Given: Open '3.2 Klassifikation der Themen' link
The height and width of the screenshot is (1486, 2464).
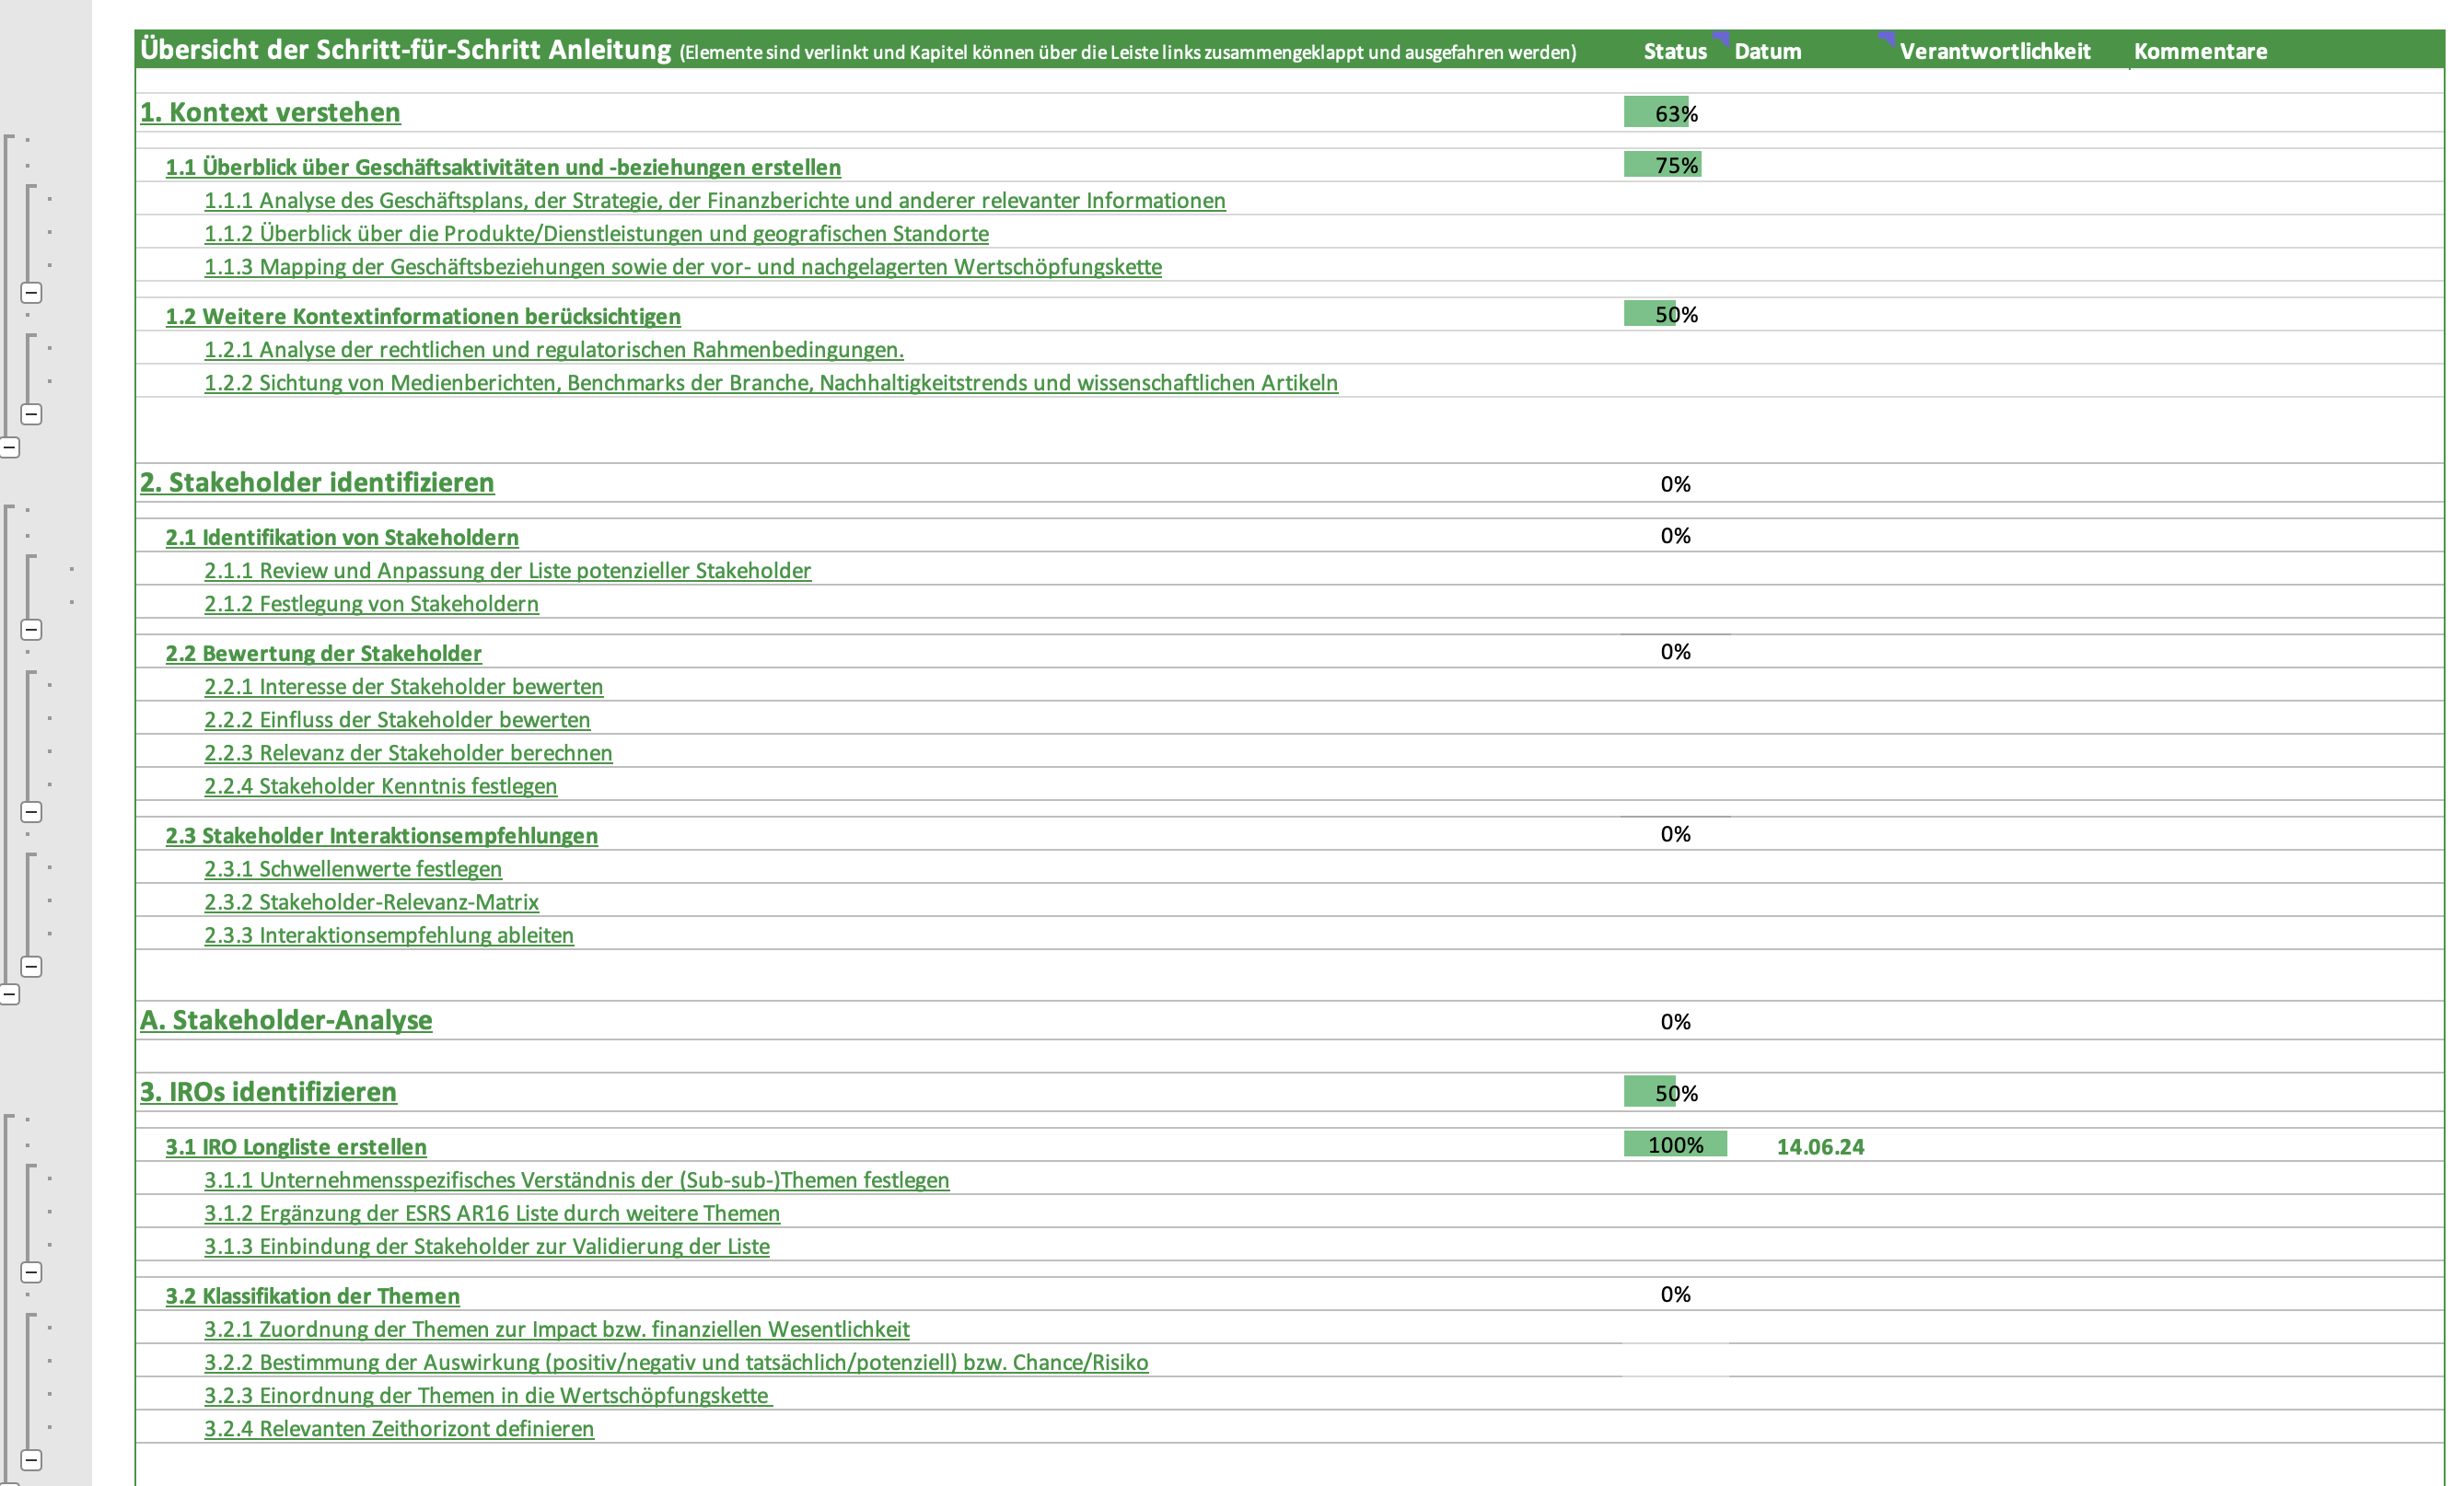Looking at the screenshot, I should (312, 1295).
